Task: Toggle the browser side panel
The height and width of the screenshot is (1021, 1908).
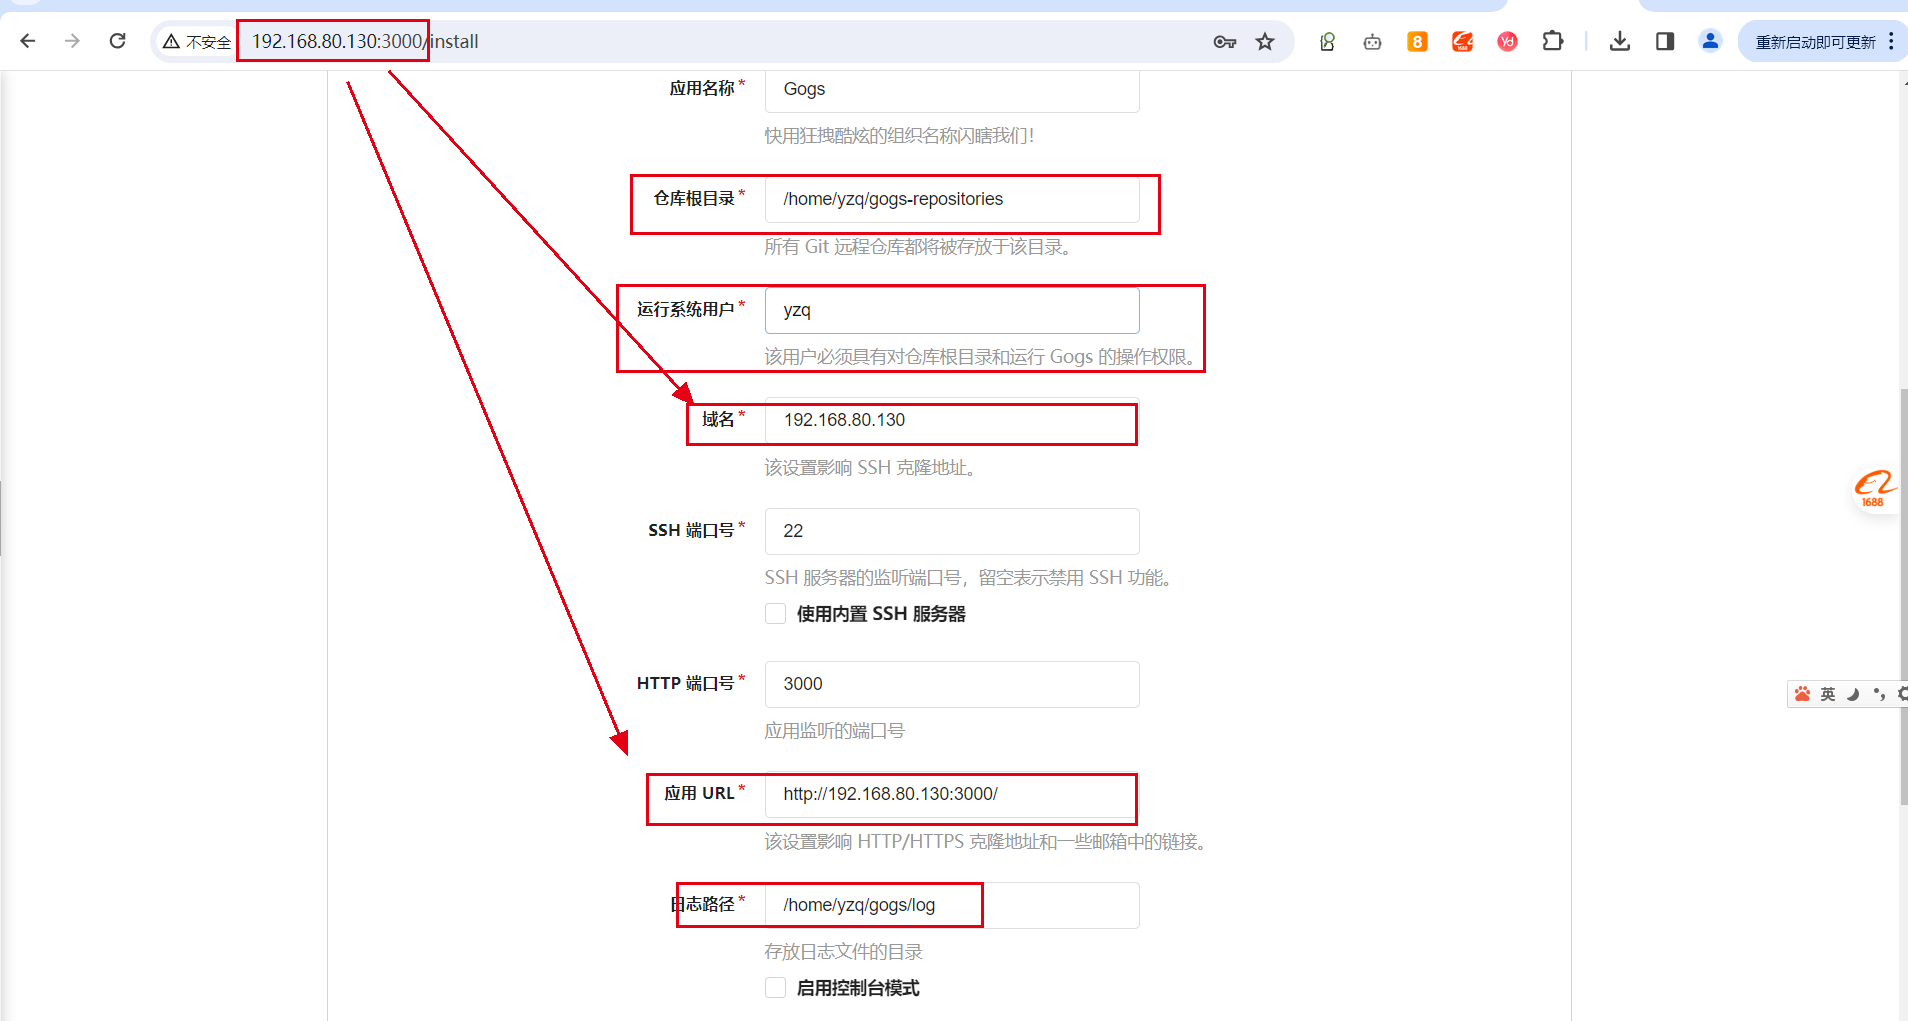Action: (x=1665, y=42)
